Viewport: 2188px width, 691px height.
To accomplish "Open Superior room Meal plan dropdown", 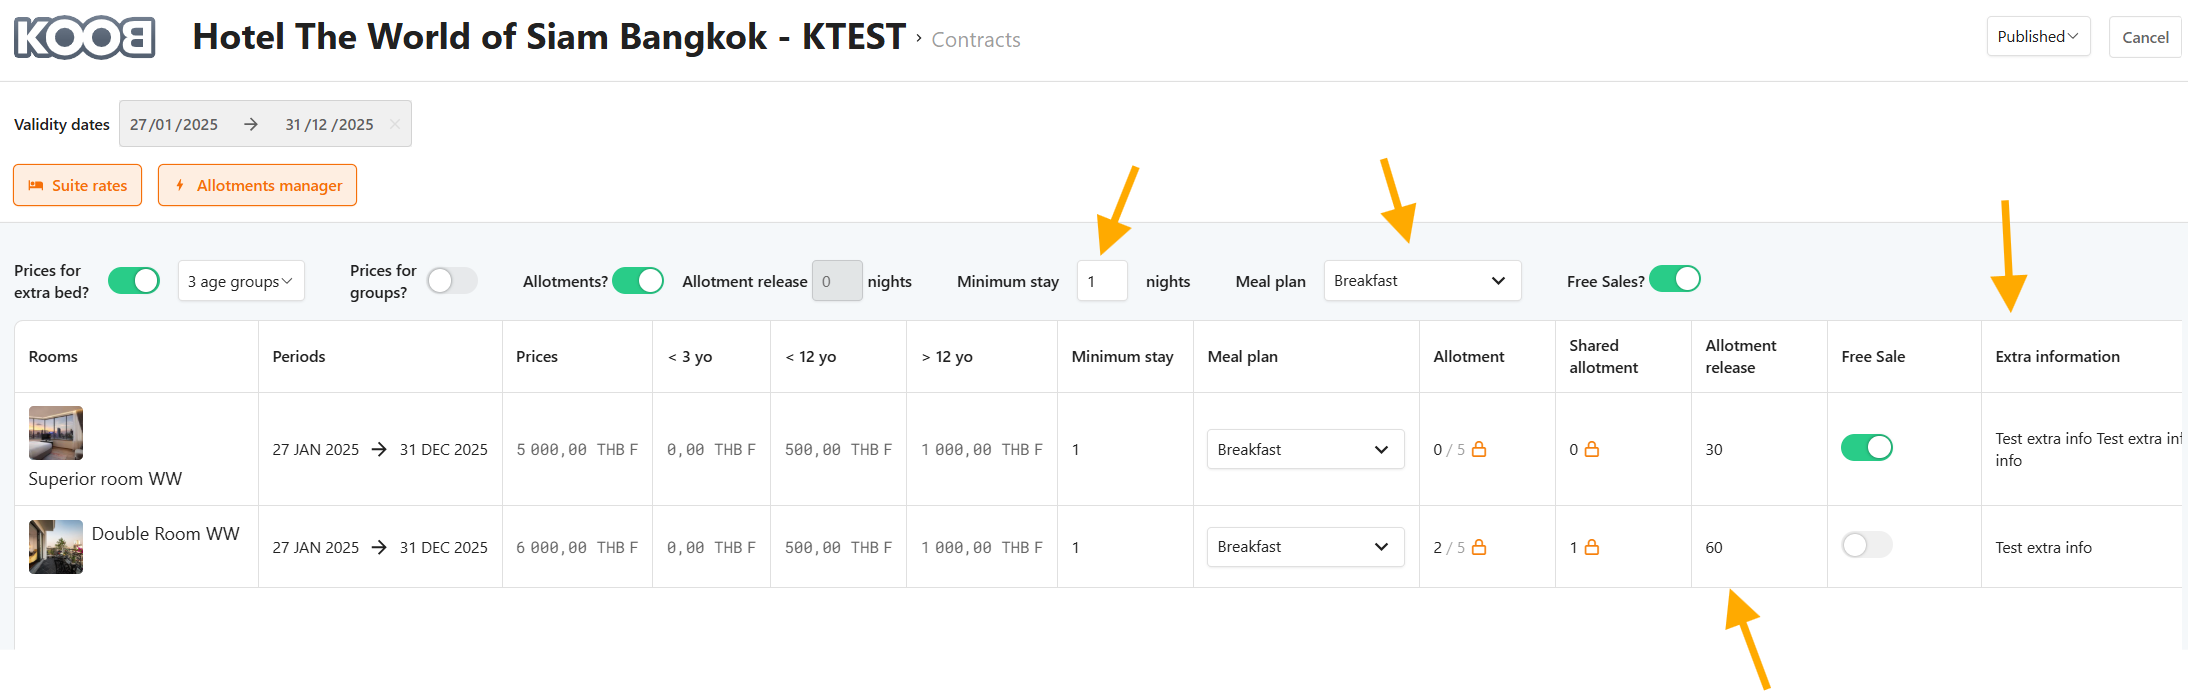I will (x=1304, y=449).
